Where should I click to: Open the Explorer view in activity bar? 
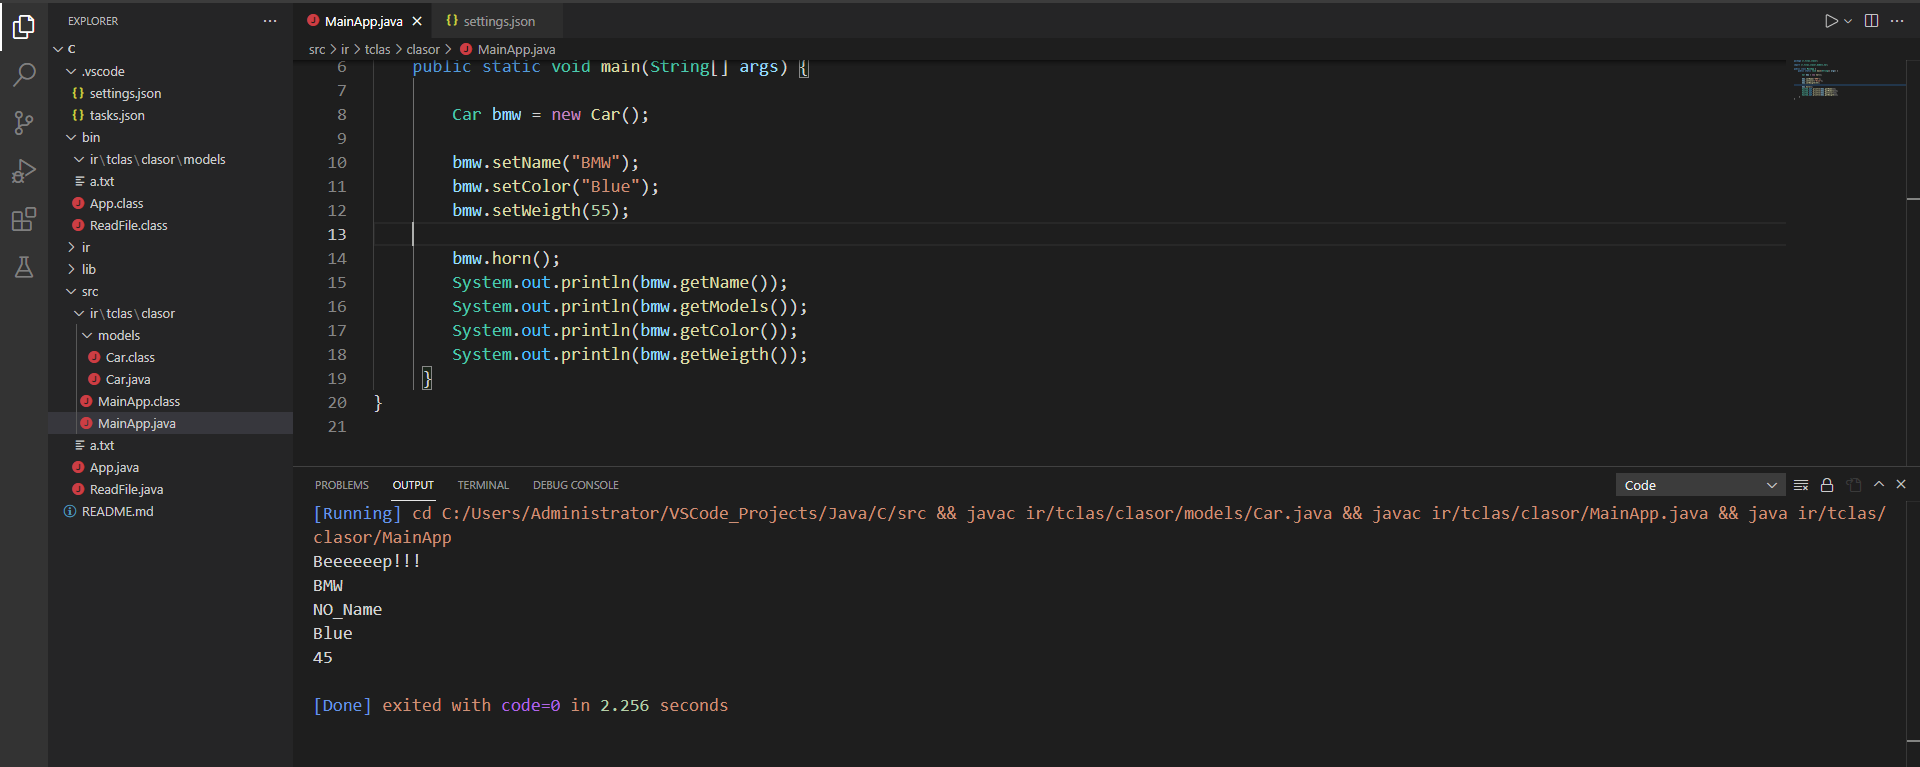tap(24, 27)
